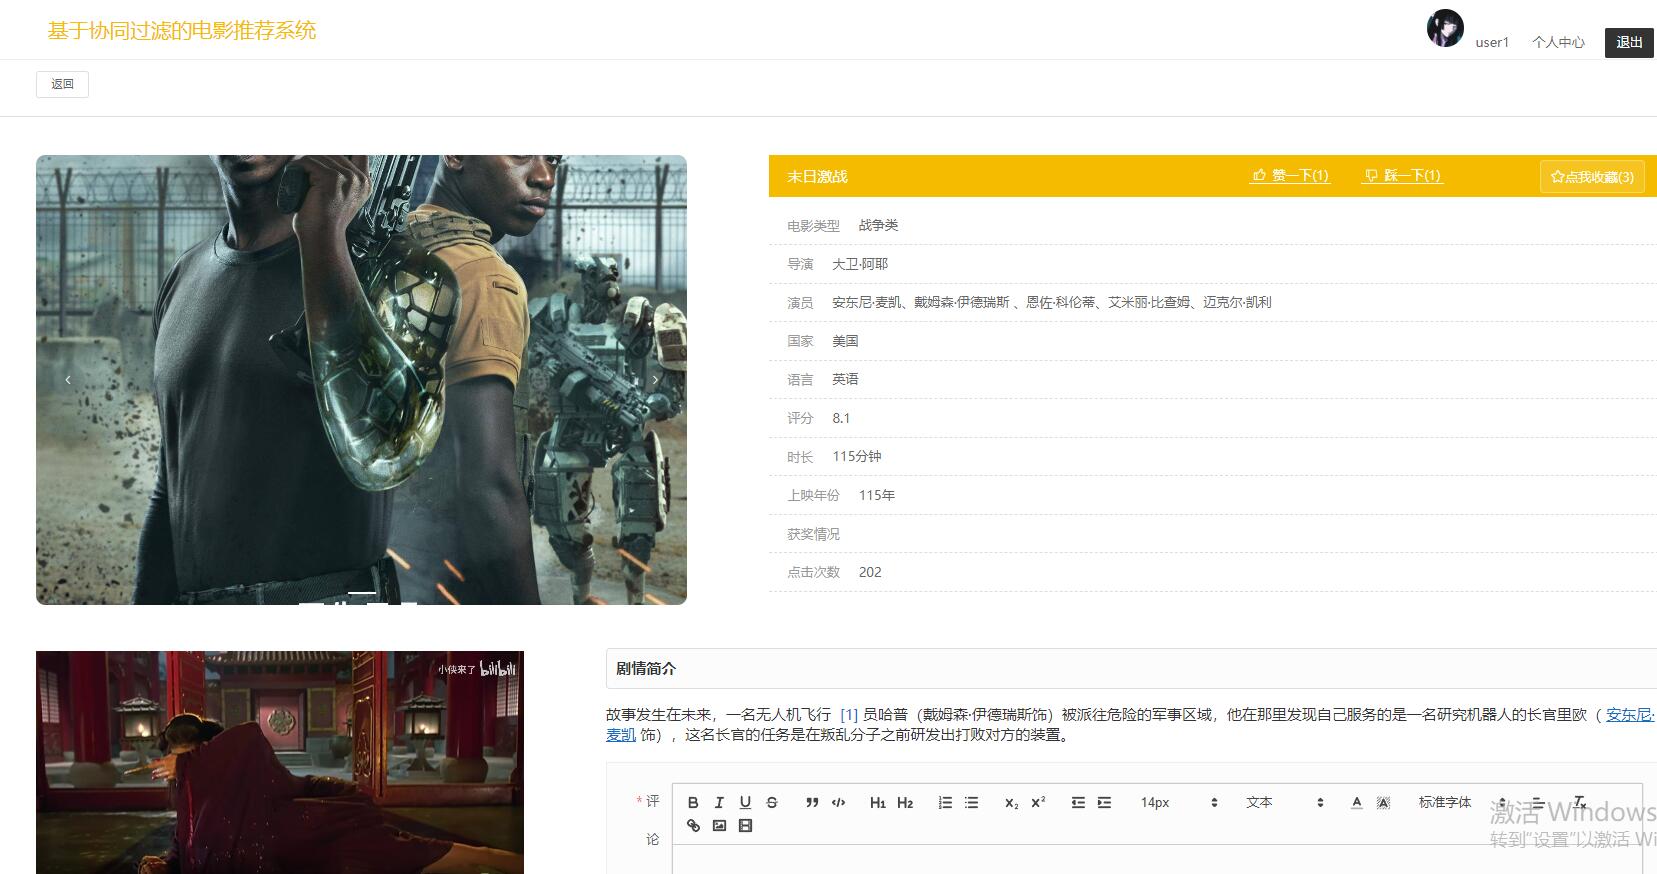Increase indent in comment editor
Screen dimensions: 1657x874
[x=1104, y=802]
